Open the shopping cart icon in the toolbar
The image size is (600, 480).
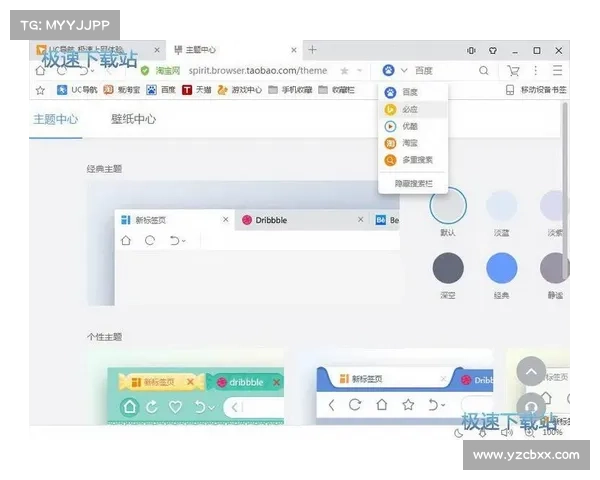pyautogui.click(x=513, y=70)
